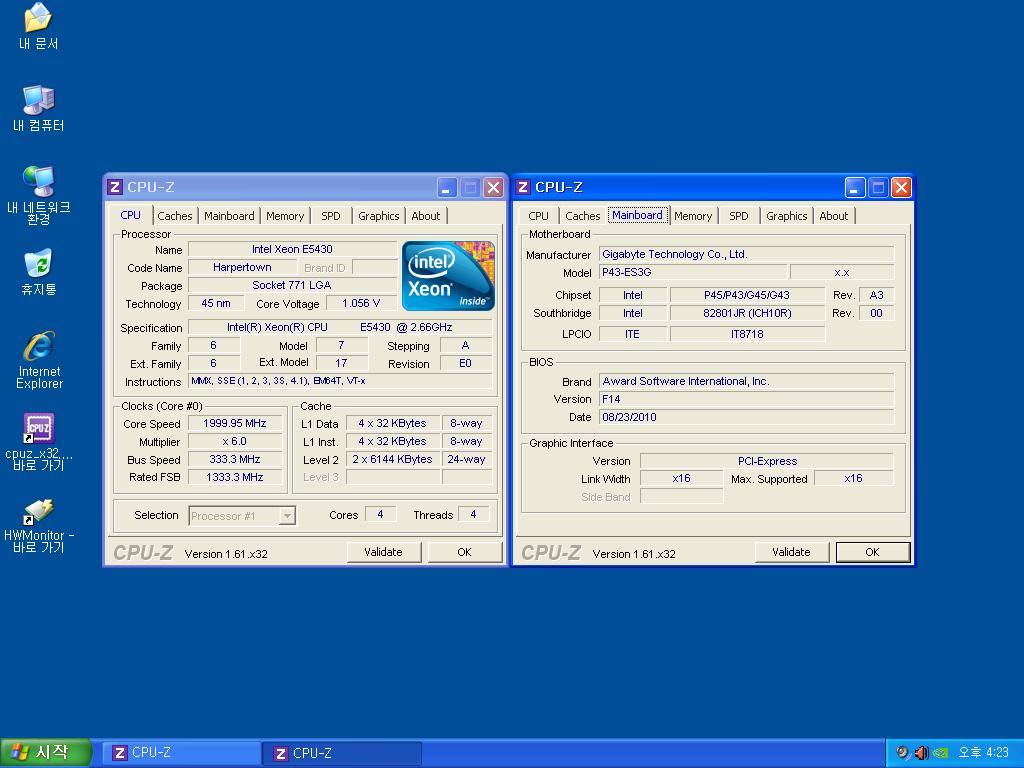This screenshot has width=1024, height=768.
Task: Click the x 6.0 multiplier value
Action: coord(235,441)
